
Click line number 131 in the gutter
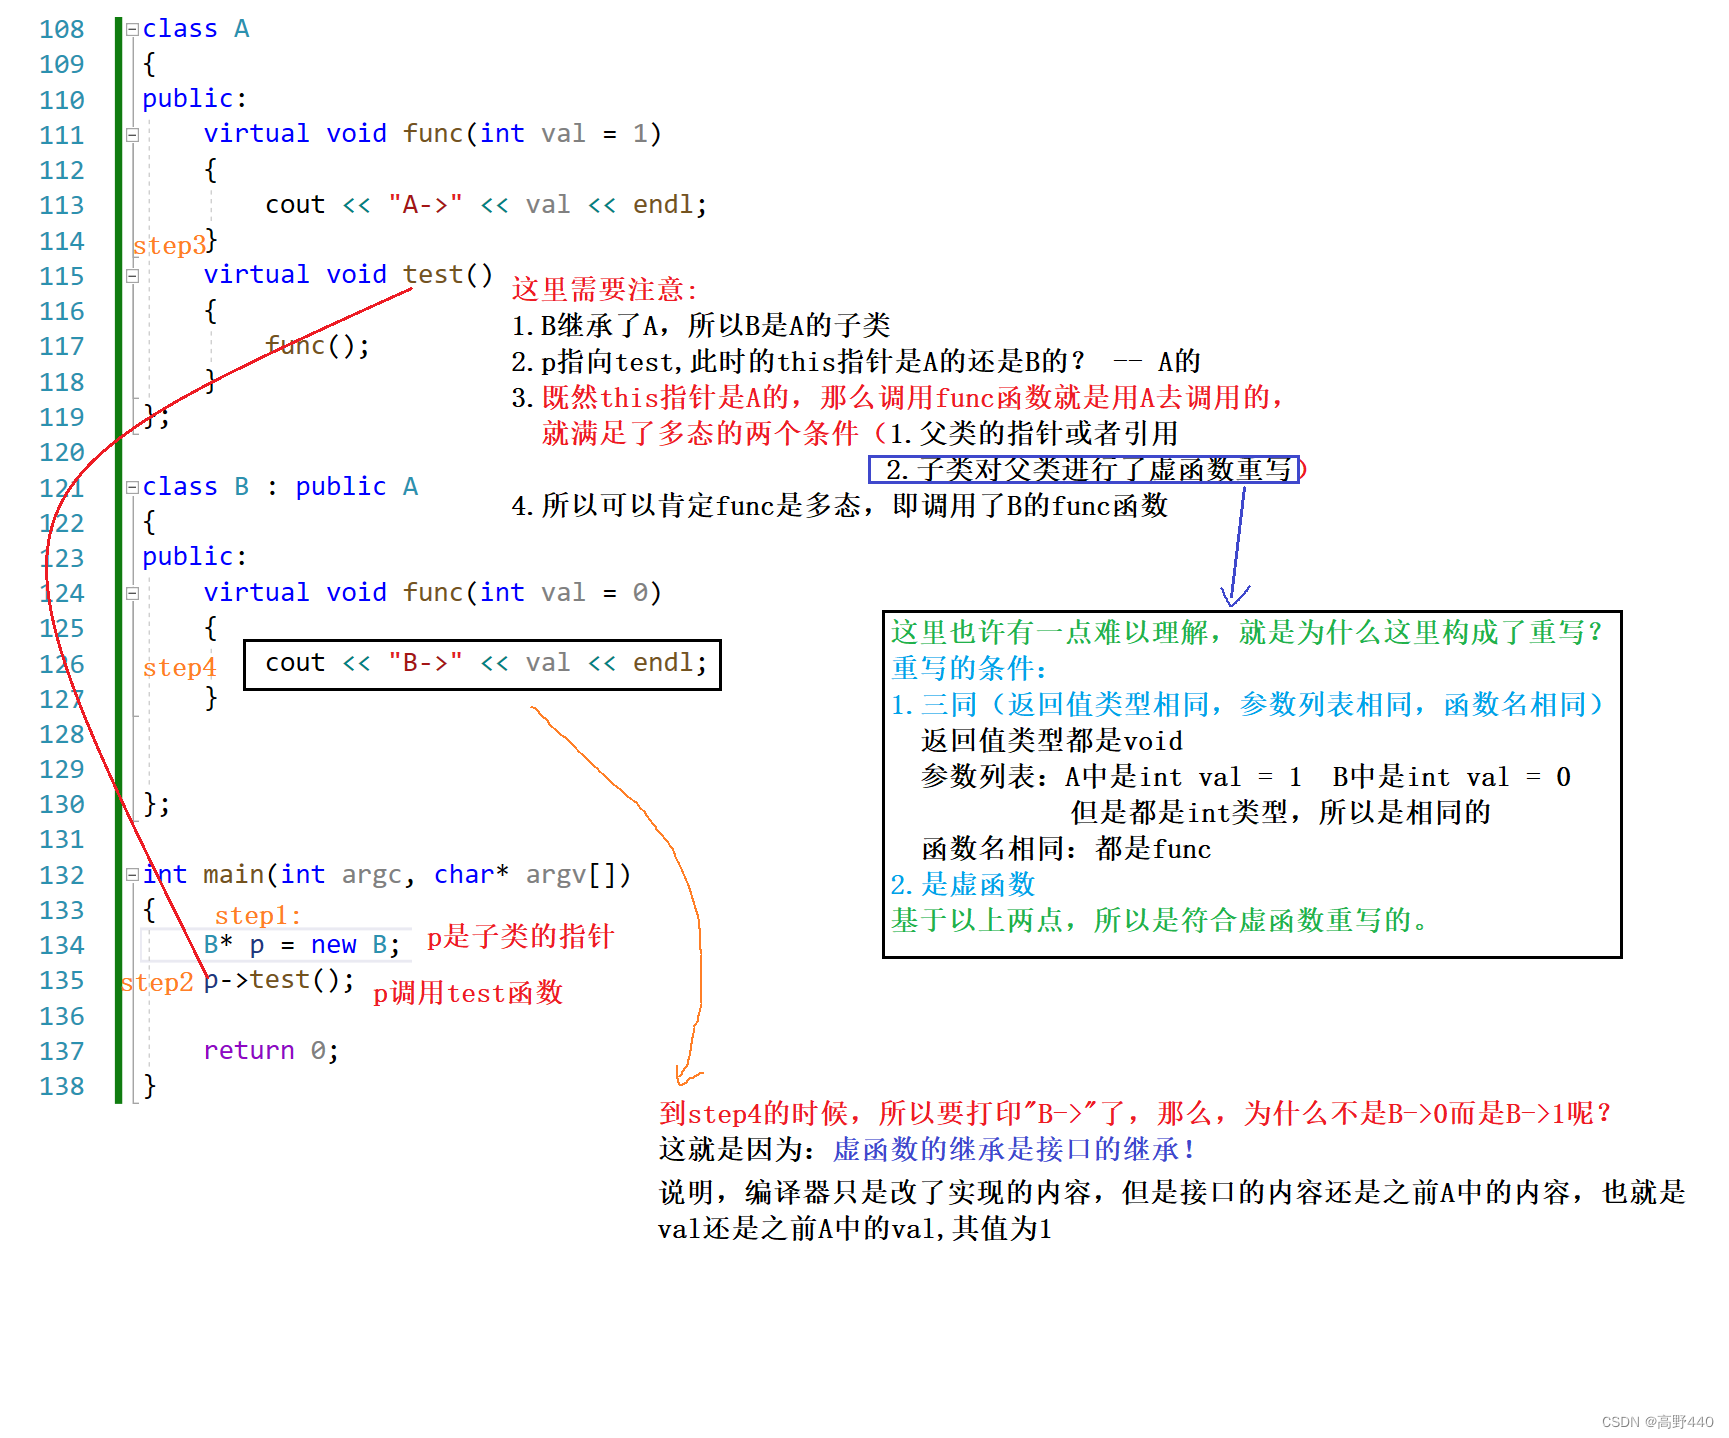click(62, 840)
